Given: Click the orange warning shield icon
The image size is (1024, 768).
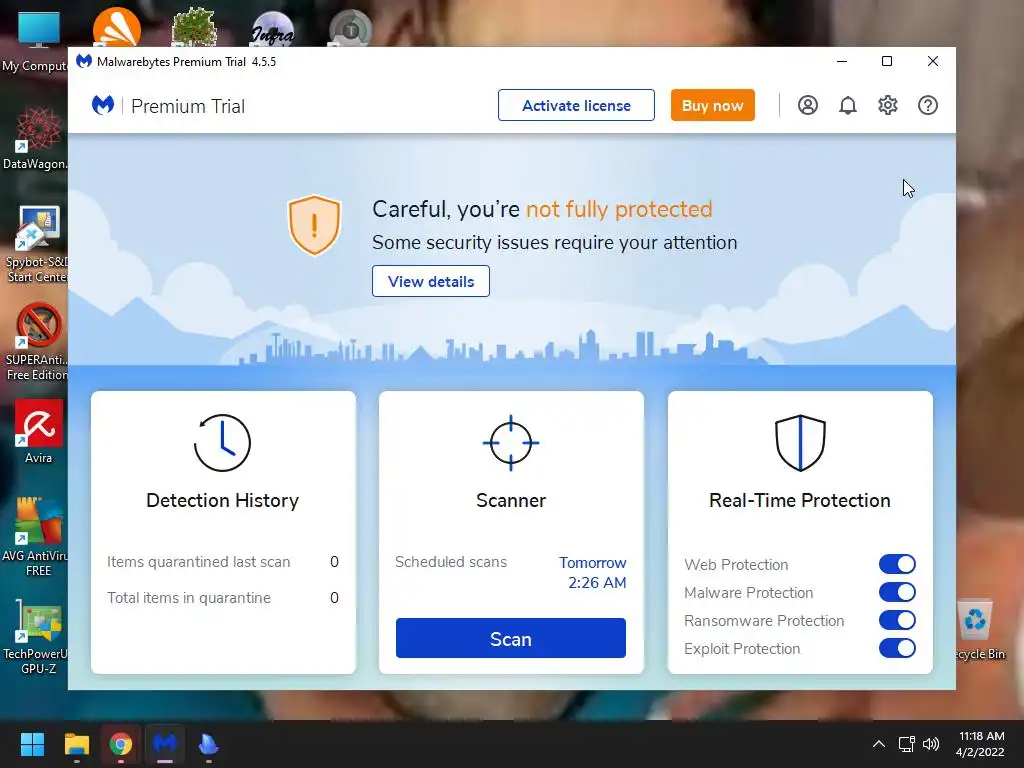Looking at the screenshot, I should pos(314,225).
